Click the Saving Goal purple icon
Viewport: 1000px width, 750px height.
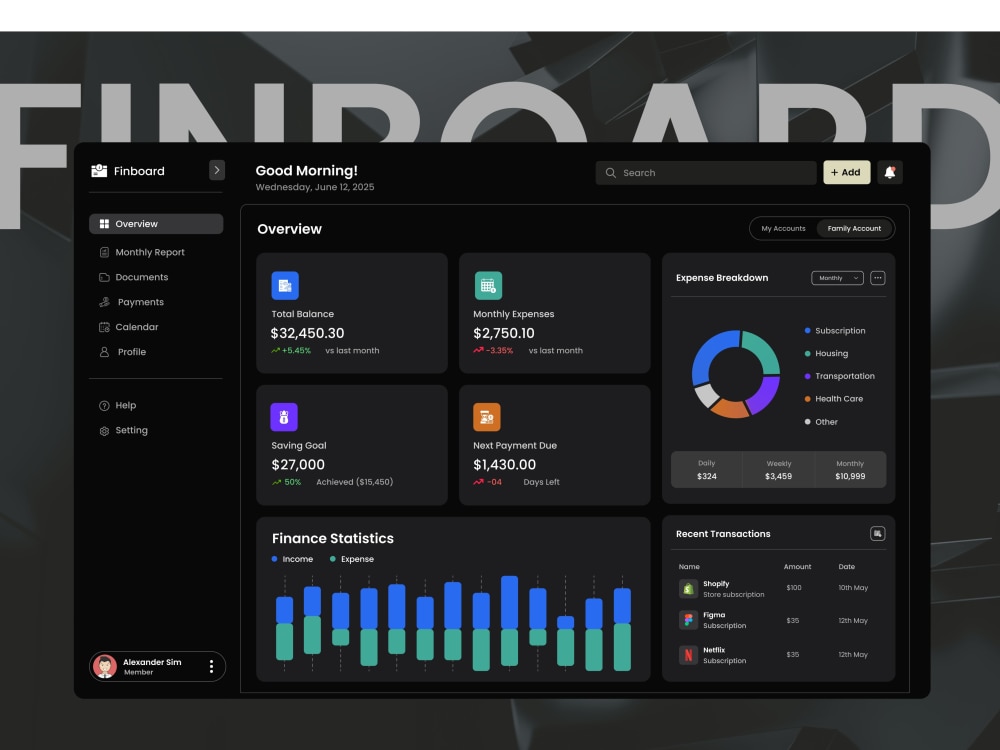click(x=284, y=417)
